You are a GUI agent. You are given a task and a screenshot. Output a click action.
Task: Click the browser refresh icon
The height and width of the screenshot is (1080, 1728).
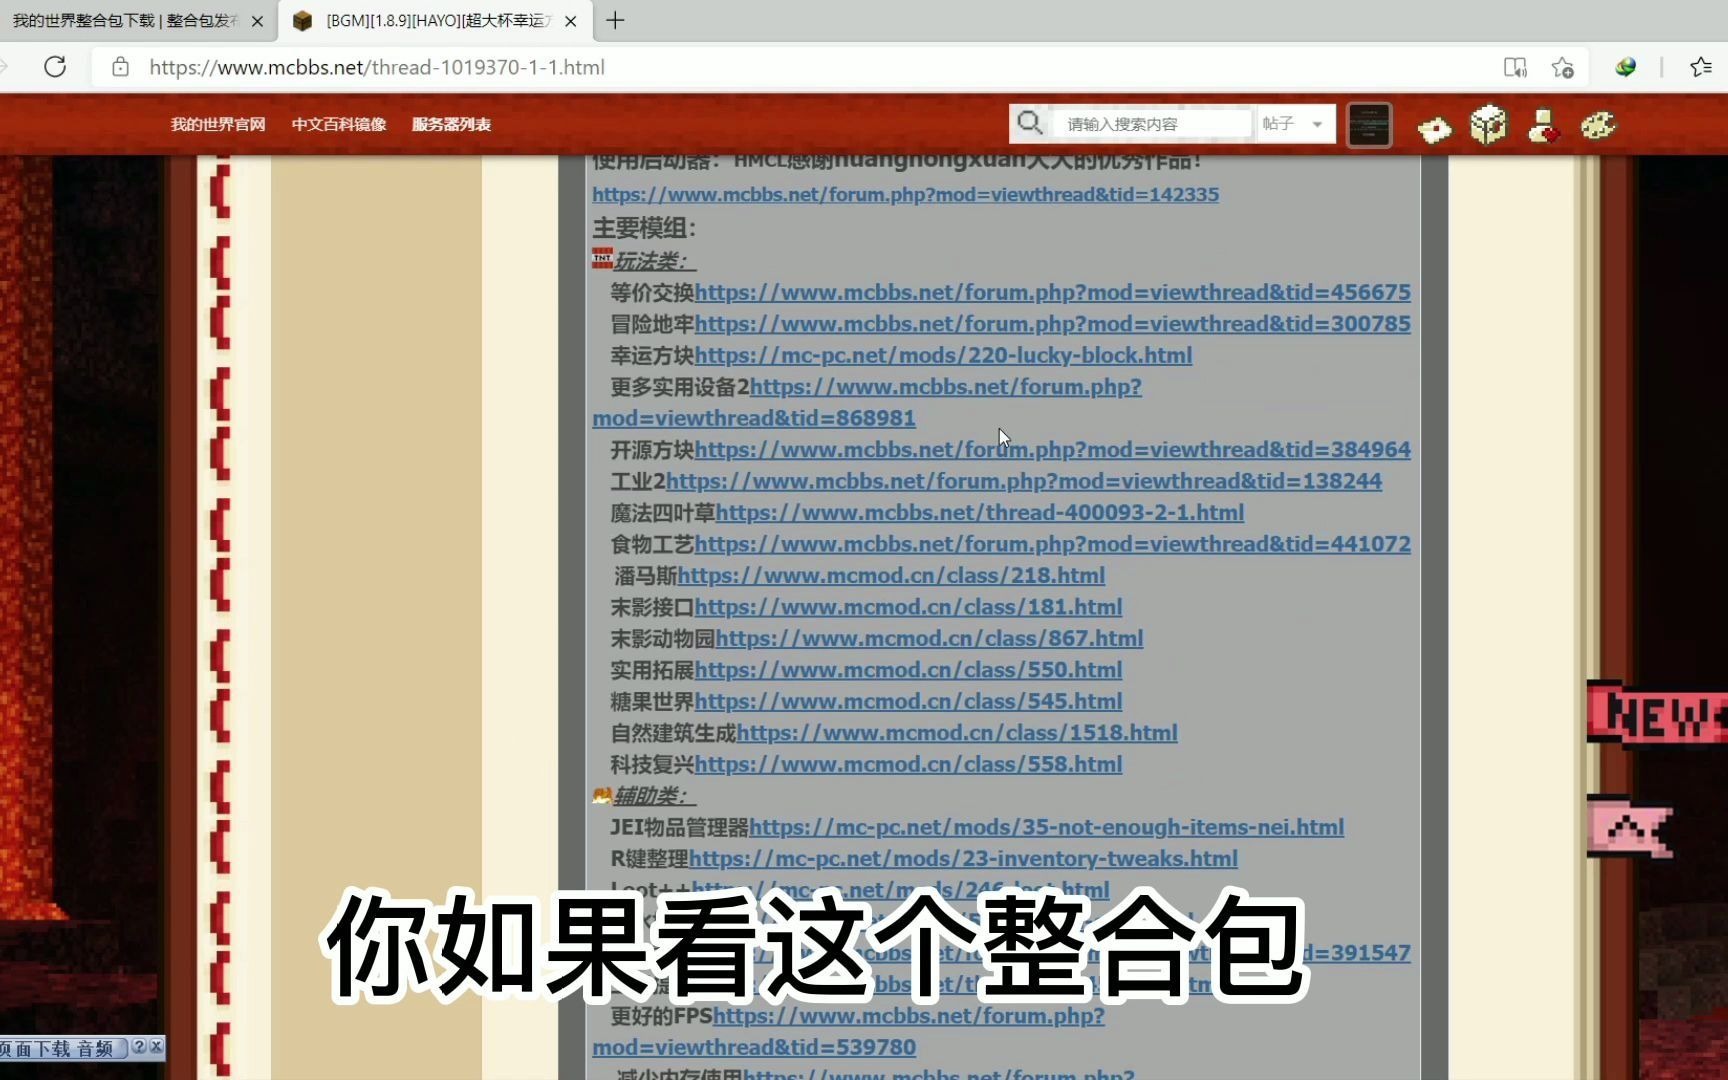[x=55, y=66]
